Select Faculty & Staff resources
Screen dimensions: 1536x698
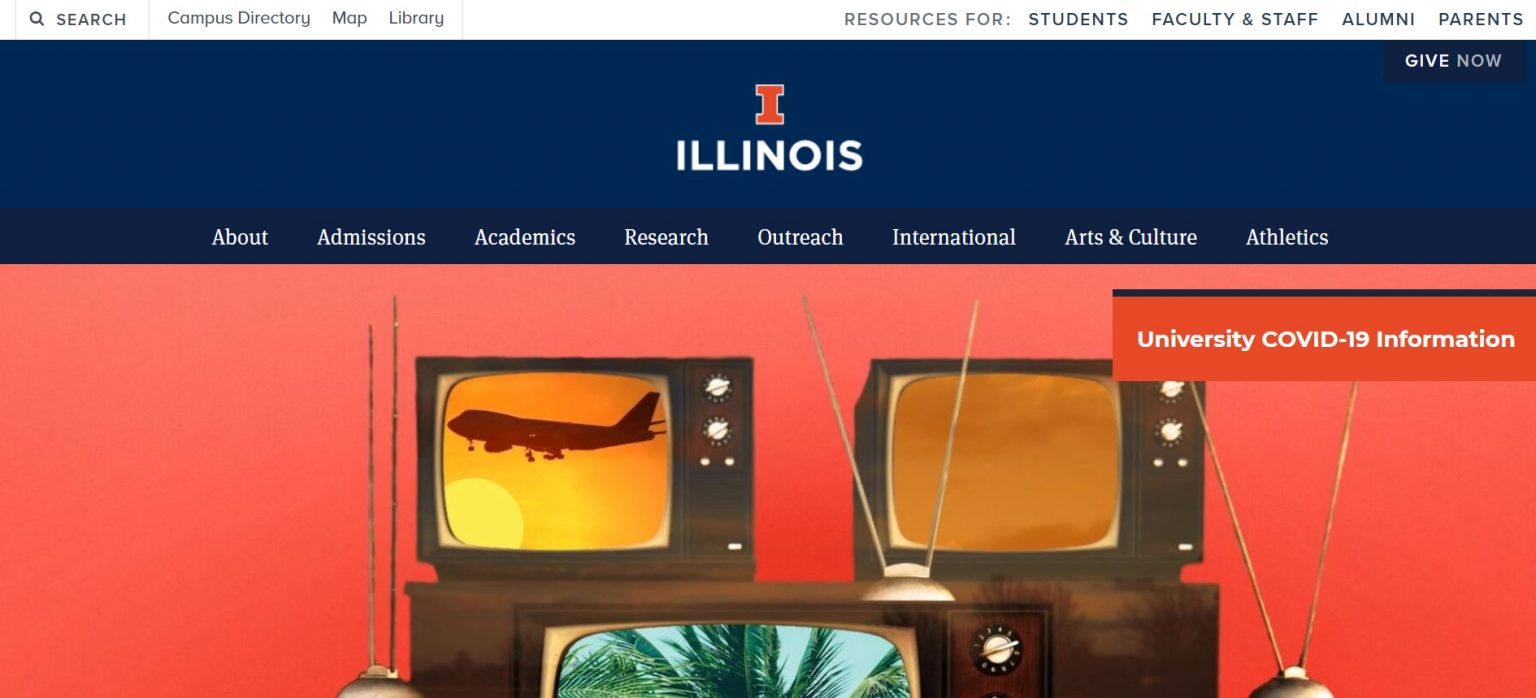tap(1235, 19)
